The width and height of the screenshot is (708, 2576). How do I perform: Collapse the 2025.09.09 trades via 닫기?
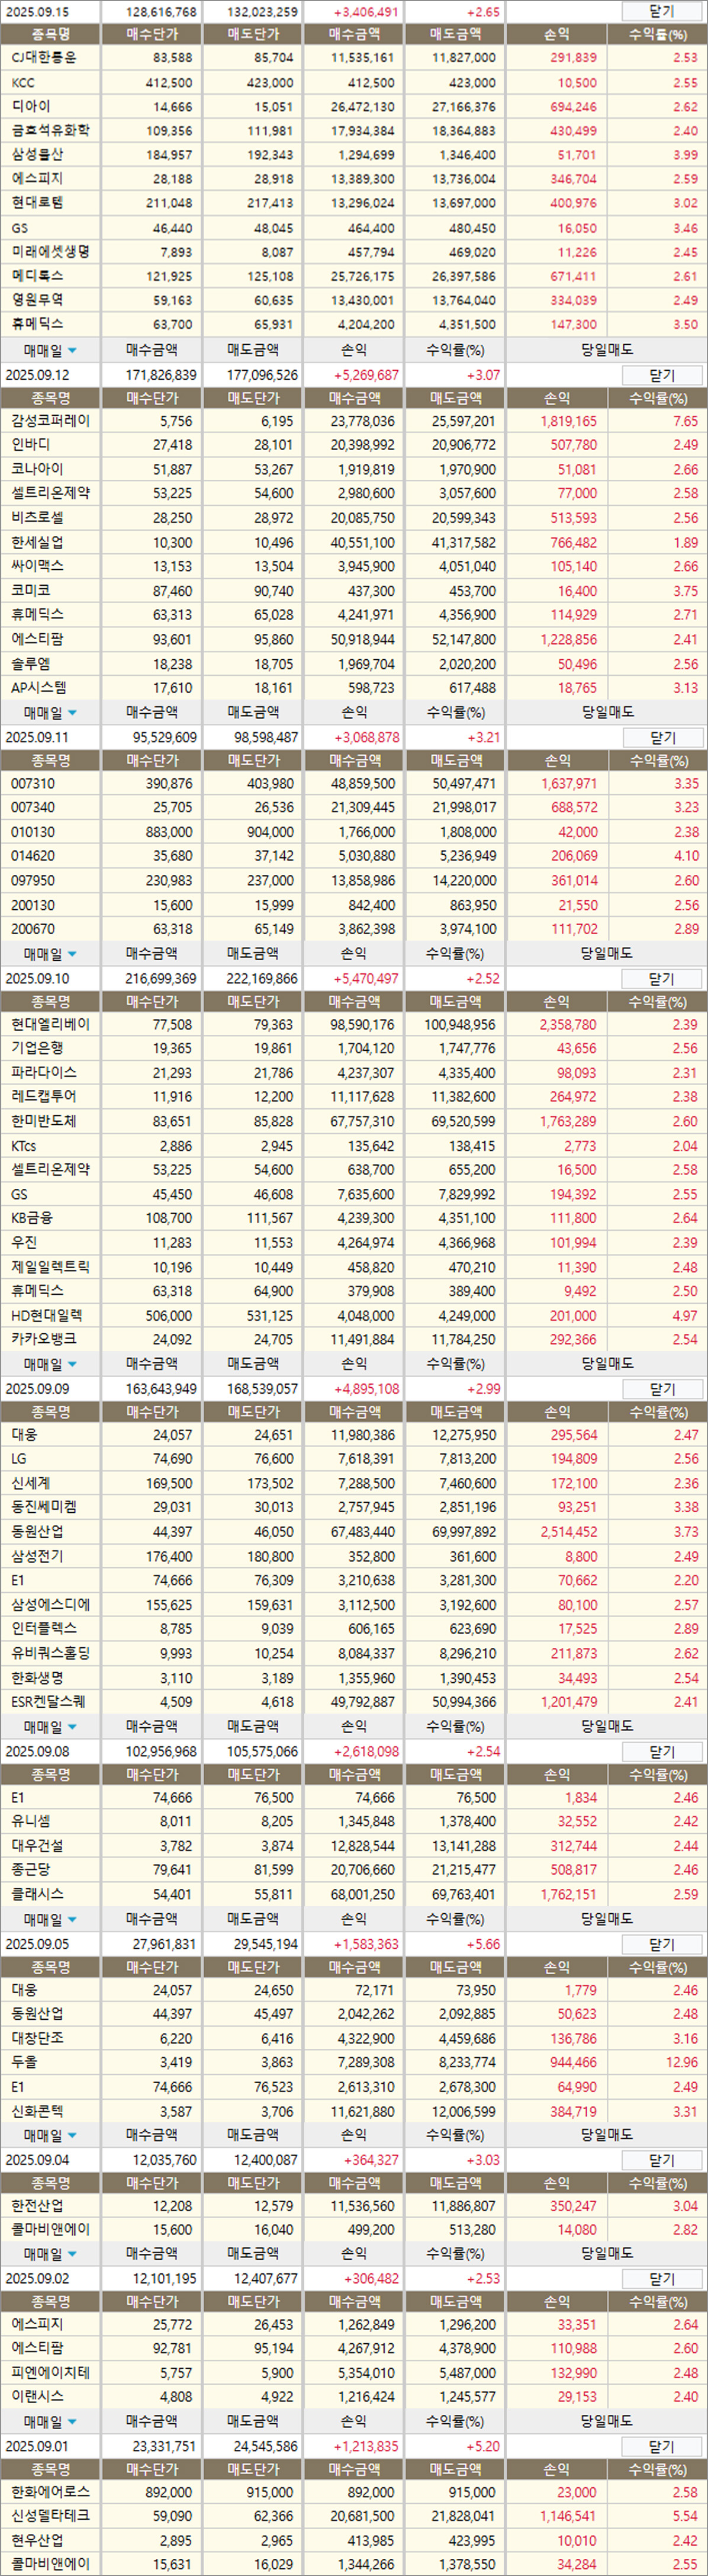662,1389
